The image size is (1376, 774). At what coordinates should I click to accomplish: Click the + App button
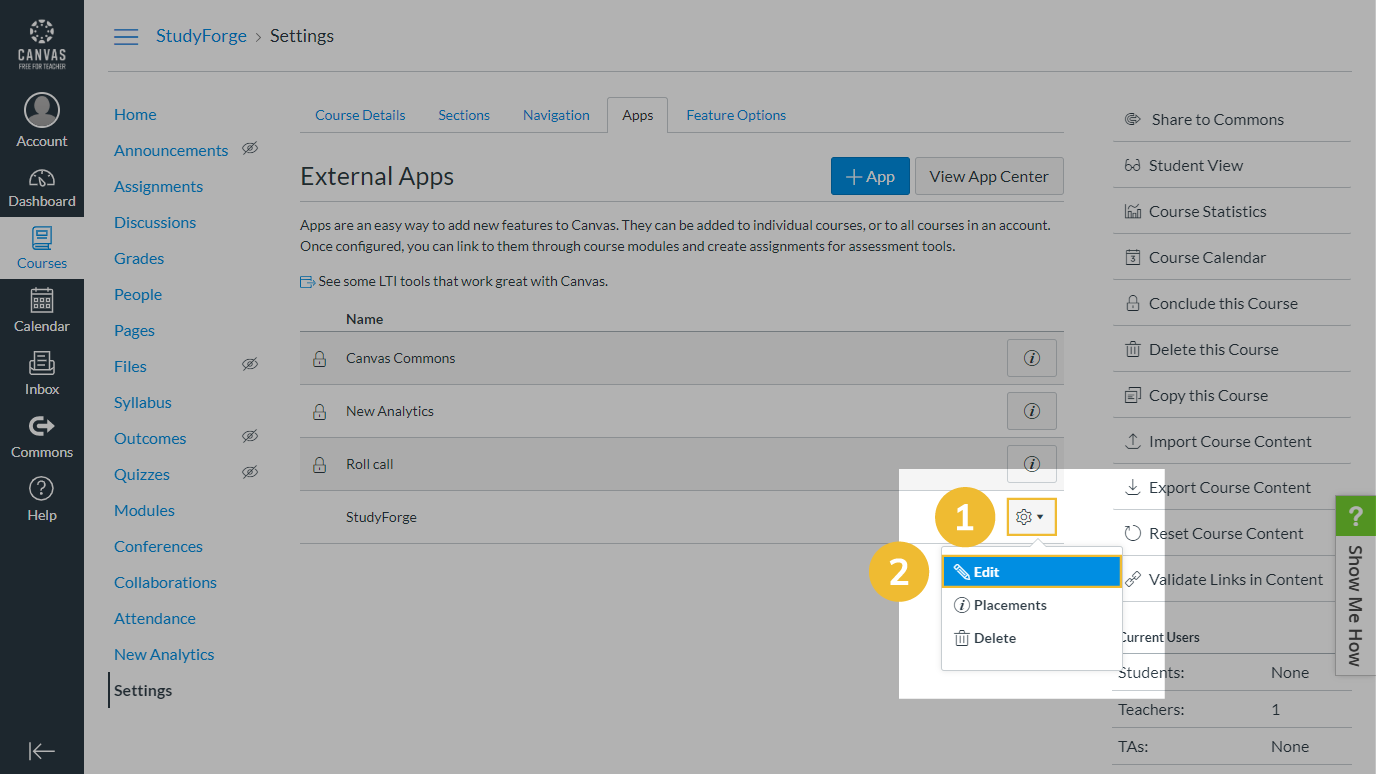pyautogui.click(x=870, y=176)
